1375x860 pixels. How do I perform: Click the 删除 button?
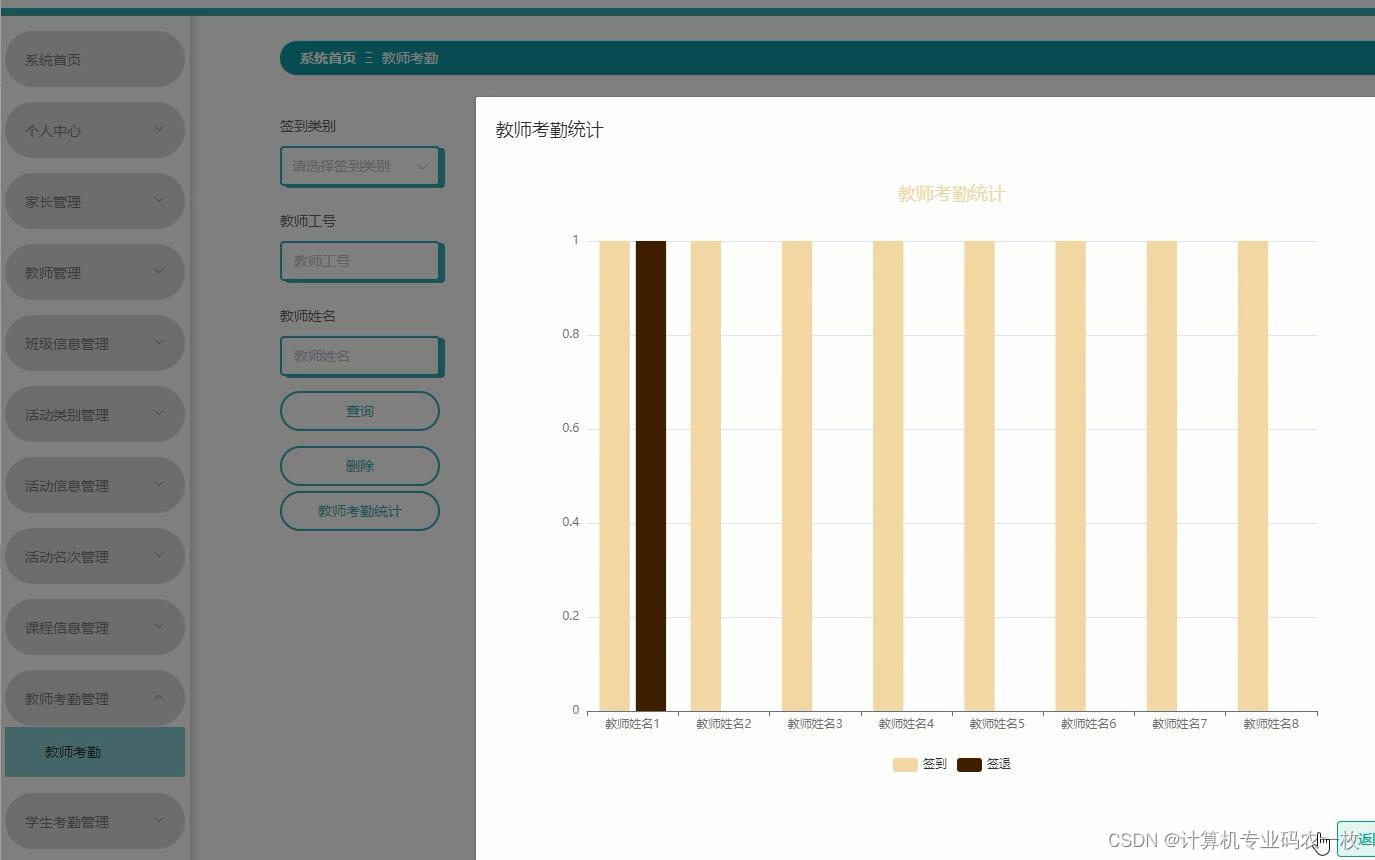(x=360, y=466)
